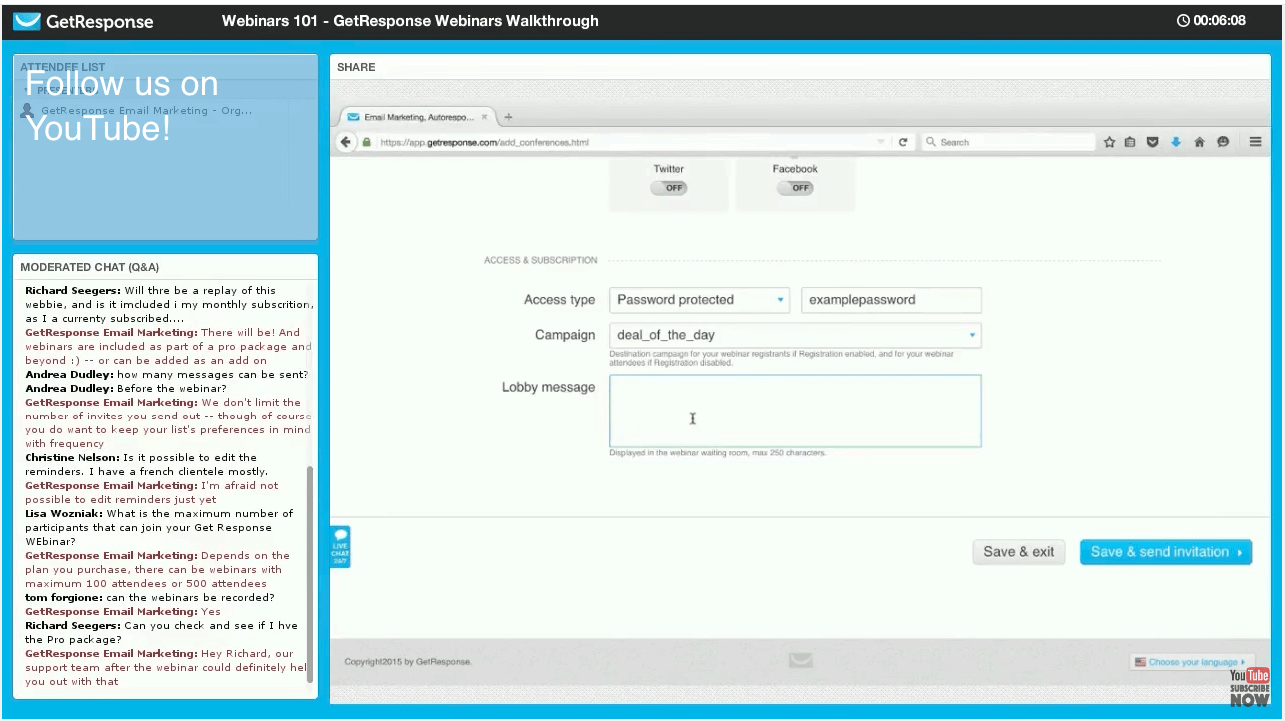Click the green padlock security icon
The image size is (1285, 721).
point(368,142)
